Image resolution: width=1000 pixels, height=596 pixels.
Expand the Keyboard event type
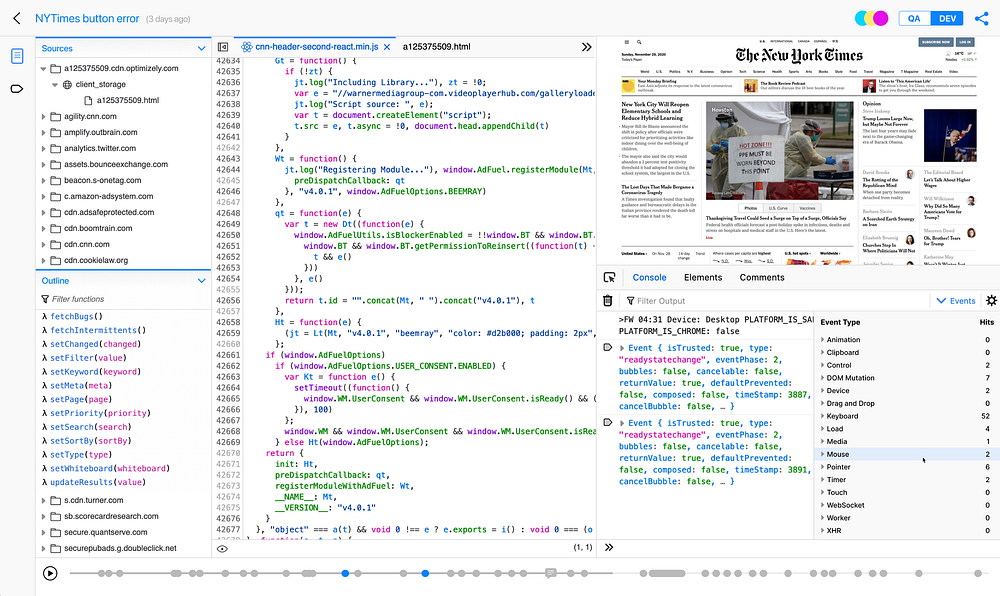click(x=822, y=416)
